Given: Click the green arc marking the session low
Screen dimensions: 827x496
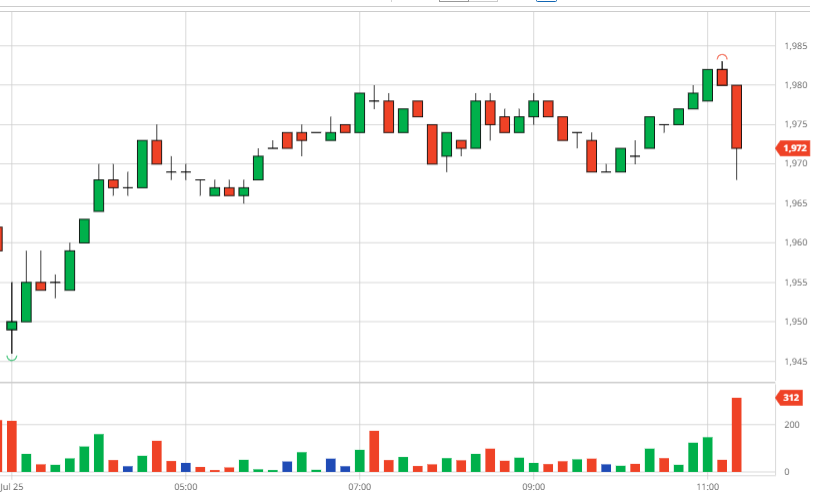Looking at the screenshot, I should [x=12, y=358].
